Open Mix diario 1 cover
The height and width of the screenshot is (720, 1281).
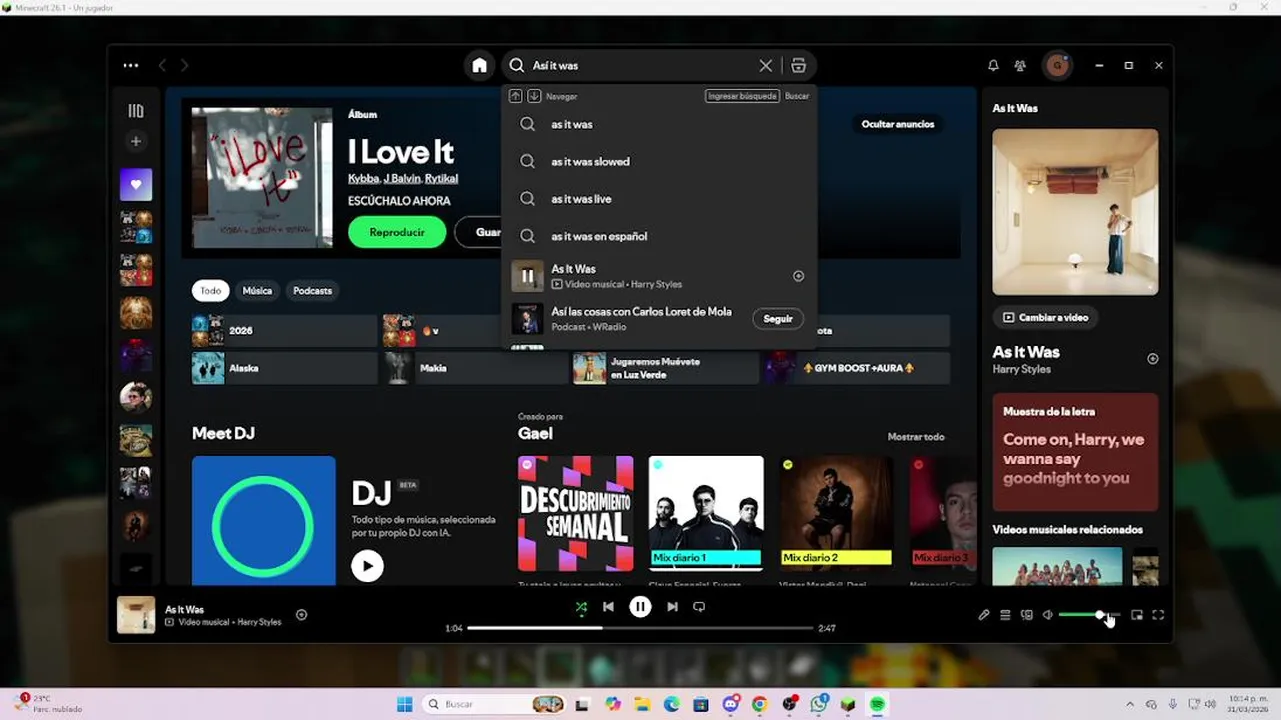coord(706,514)
